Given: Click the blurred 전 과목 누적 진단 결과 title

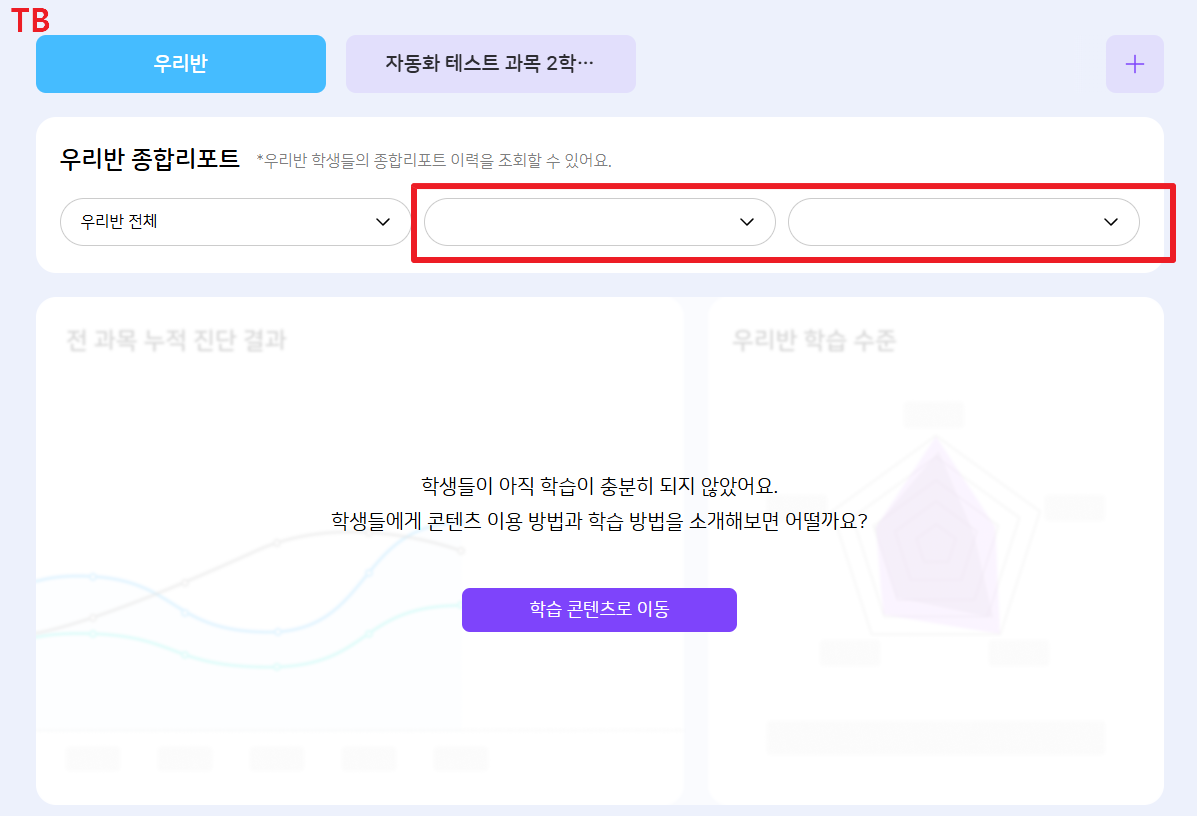Looking at the screenshot, I should pyautogui.click(x=176, y=340).
